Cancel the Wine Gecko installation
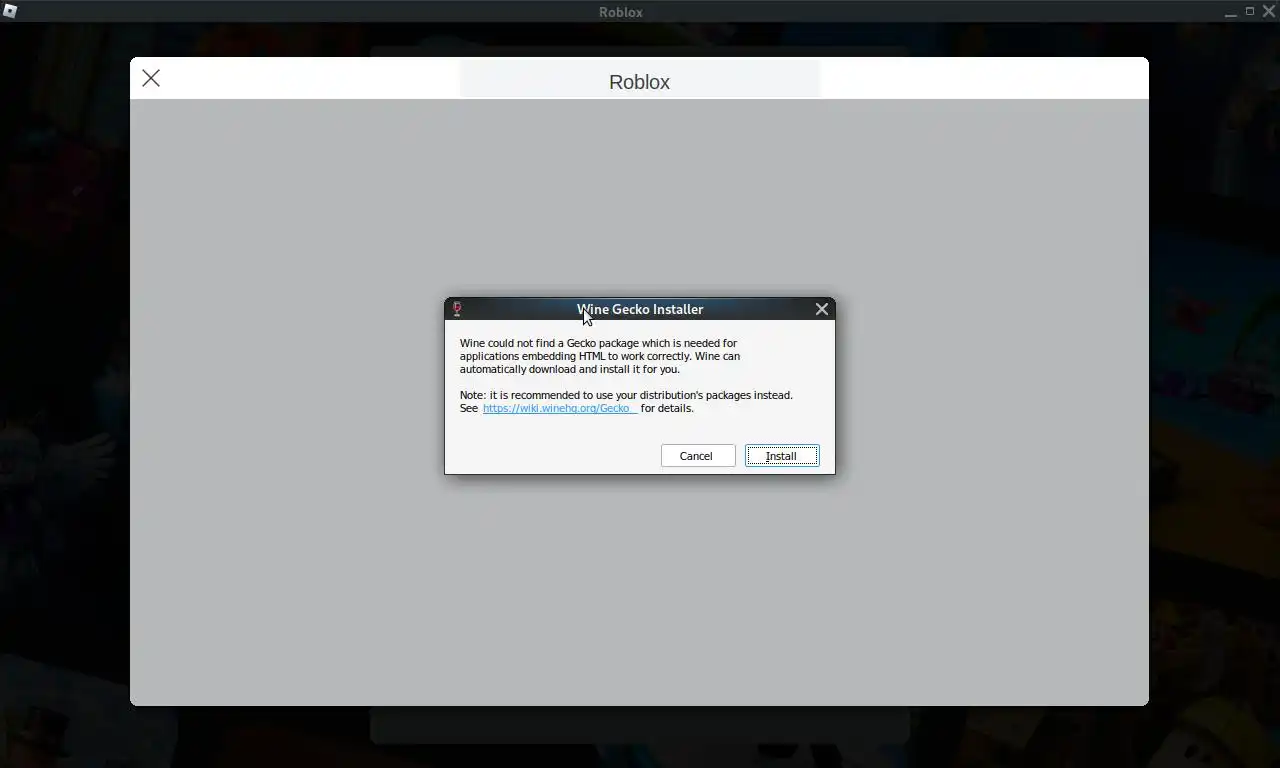Screen dimensions: 1280x768 pos(698,456)
